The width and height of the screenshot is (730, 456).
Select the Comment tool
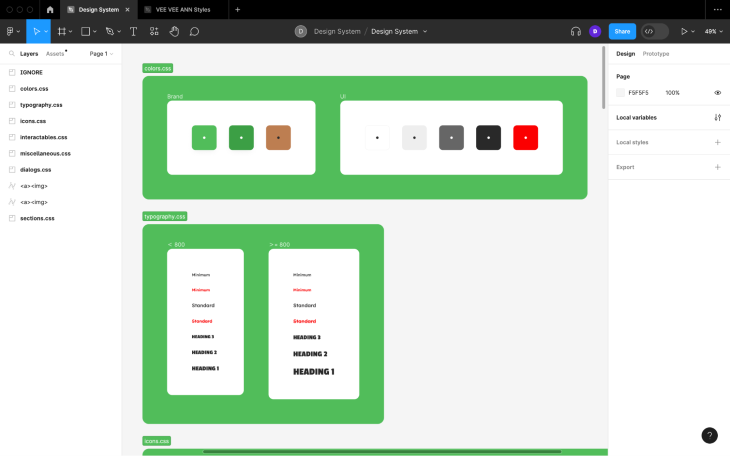pos(194,31)
